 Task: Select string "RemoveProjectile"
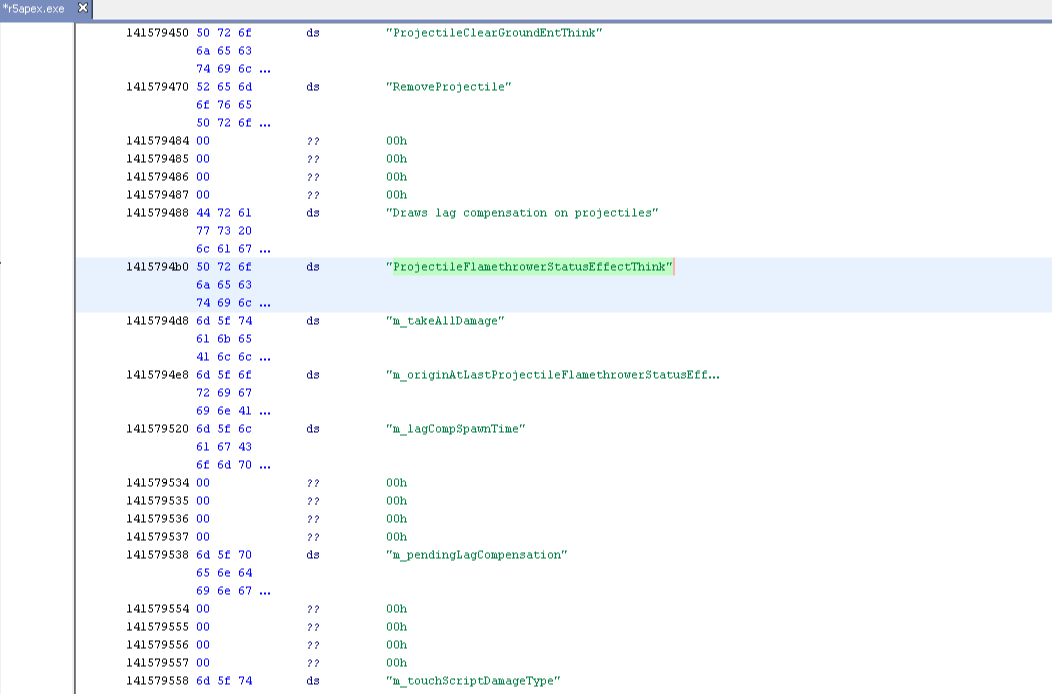448,87
